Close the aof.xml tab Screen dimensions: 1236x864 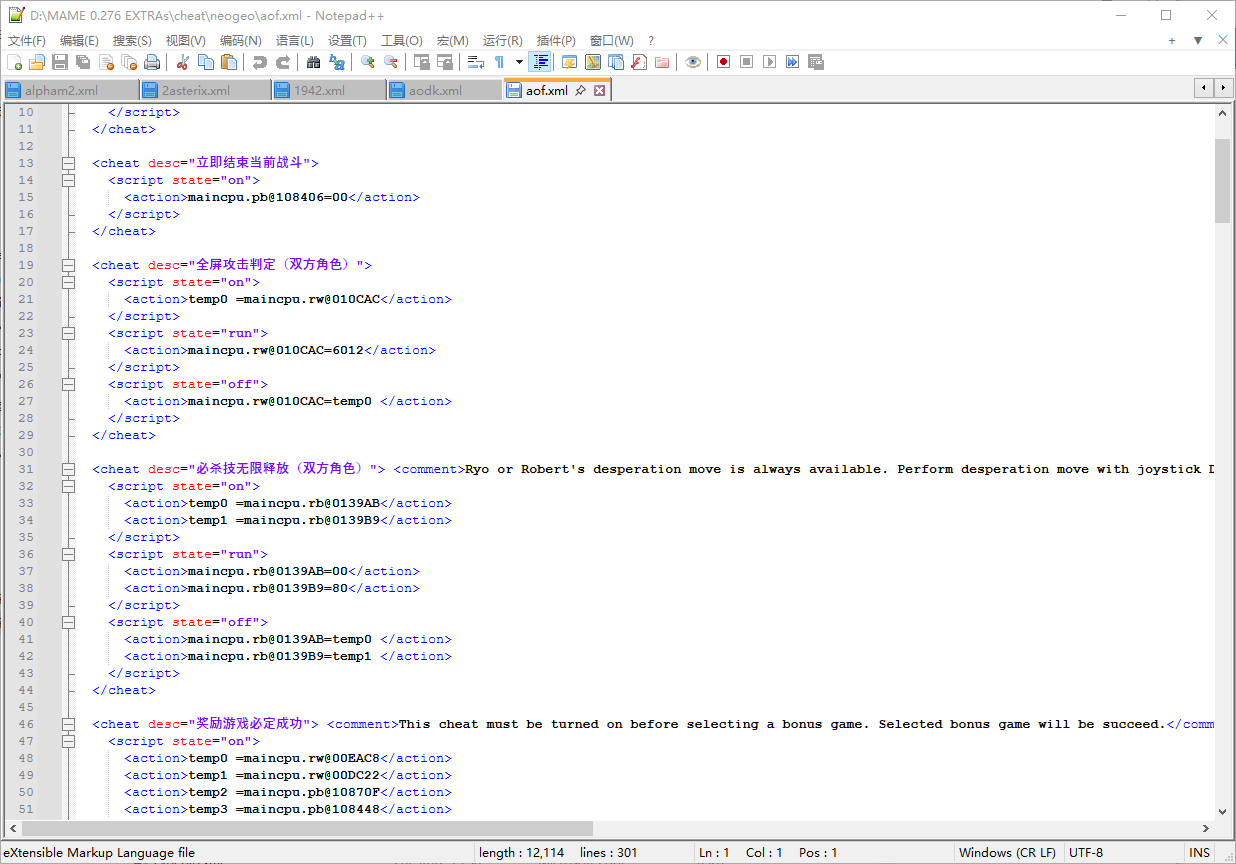(600, 90)
